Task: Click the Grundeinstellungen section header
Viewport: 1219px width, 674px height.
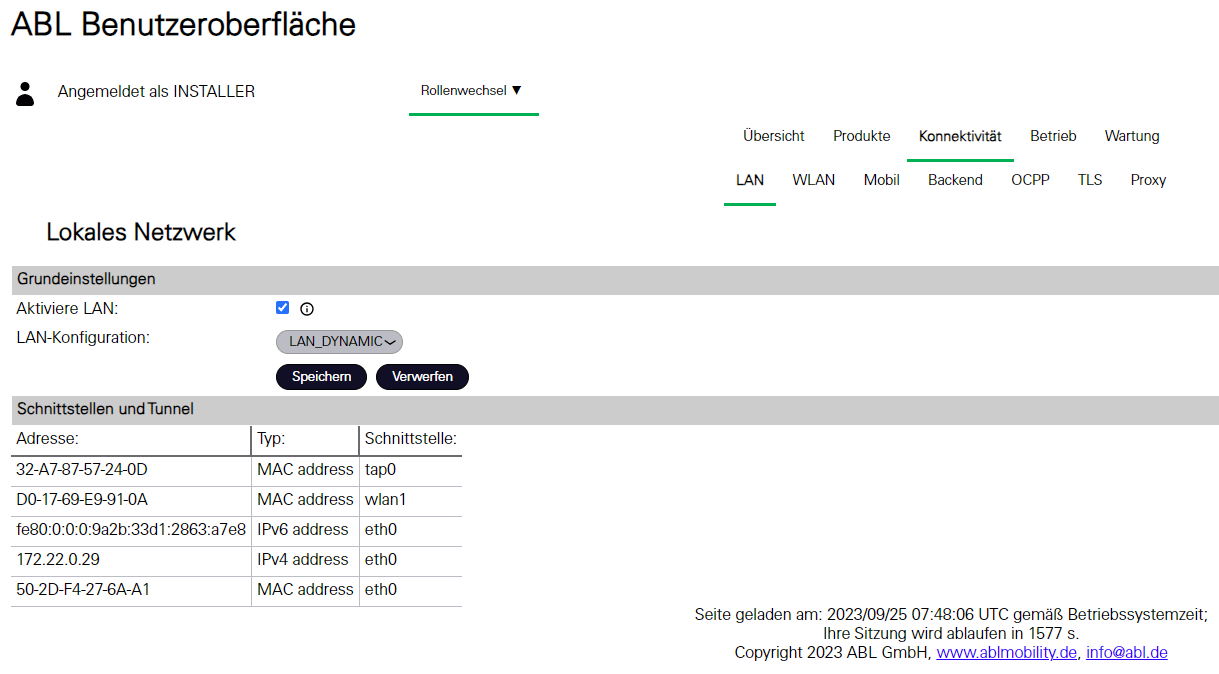Action: [615, 279]
